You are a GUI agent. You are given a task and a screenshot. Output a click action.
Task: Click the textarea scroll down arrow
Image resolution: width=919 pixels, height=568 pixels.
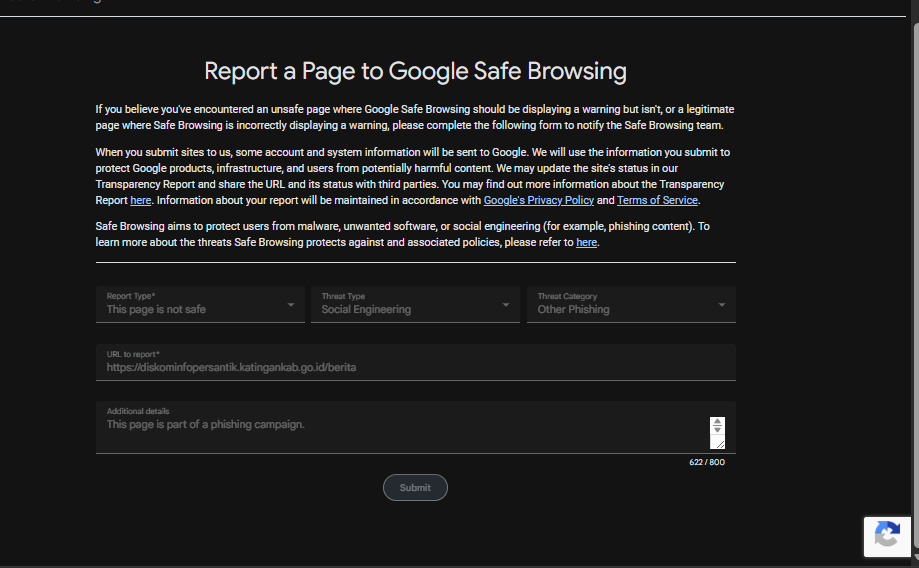(x=717, y=430)
